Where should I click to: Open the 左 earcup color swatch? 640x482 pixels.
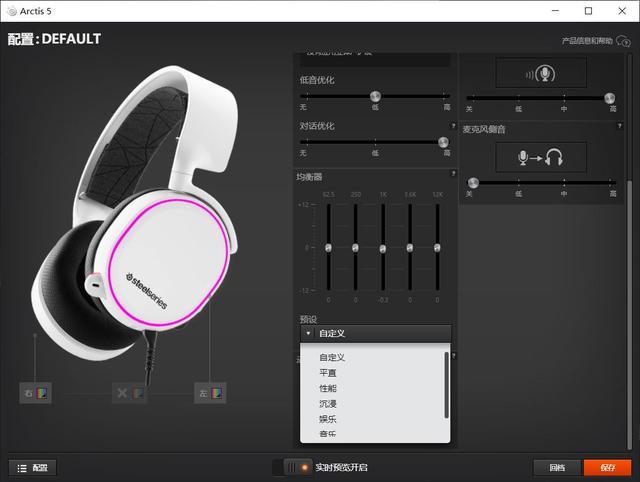(x=216, y=393)
